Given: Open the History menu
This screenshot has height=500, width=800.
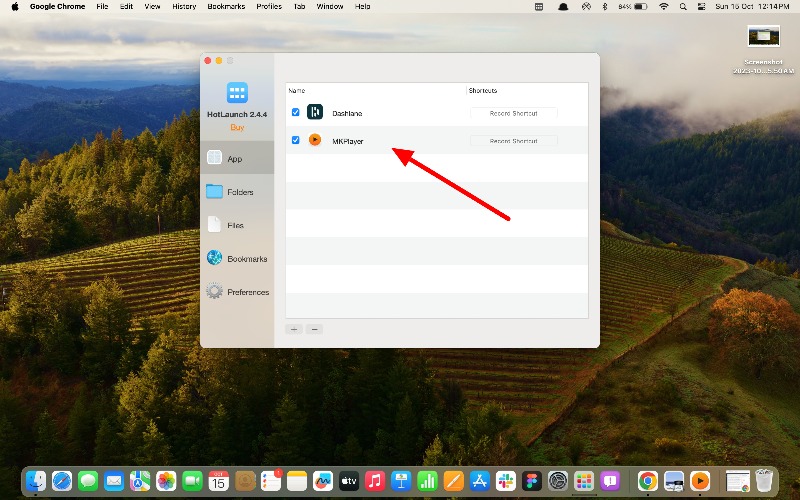Looking at the screenshot, I should click(x=184, y=7).
